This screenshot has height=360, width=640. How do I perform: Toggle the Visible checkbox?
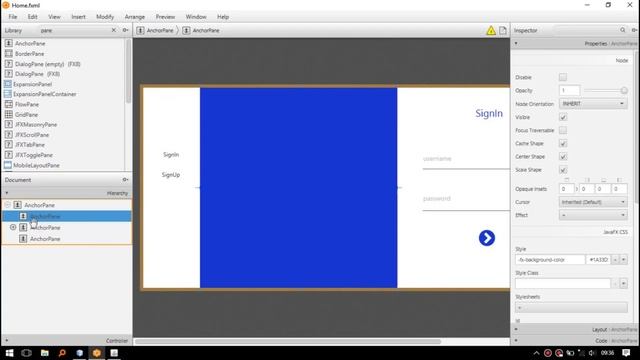563,117
